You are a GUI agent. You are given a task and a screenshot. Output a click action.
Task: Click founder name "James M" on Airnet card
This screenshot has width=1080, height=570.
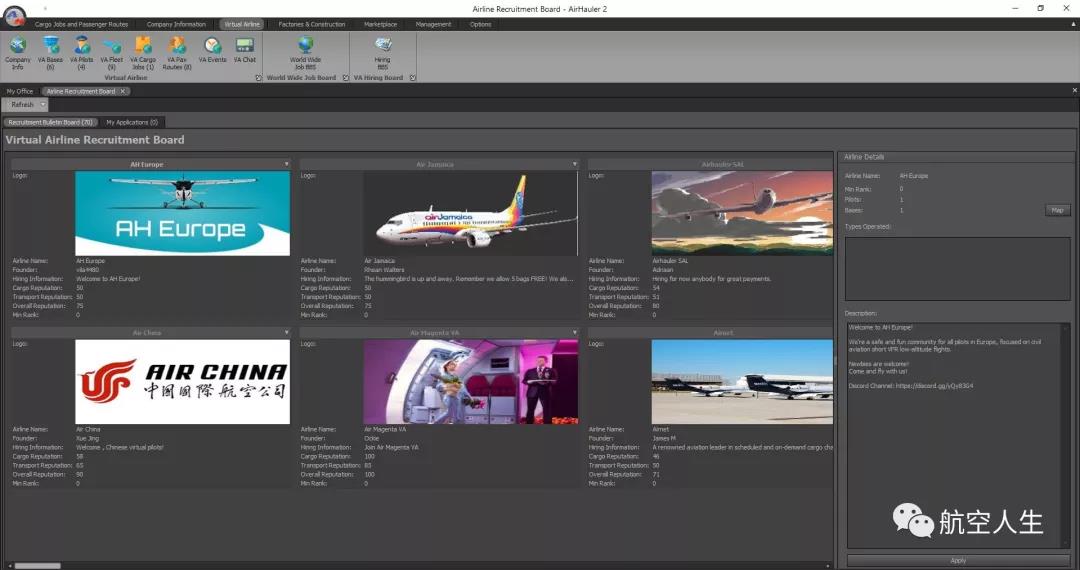pos(664,439)
